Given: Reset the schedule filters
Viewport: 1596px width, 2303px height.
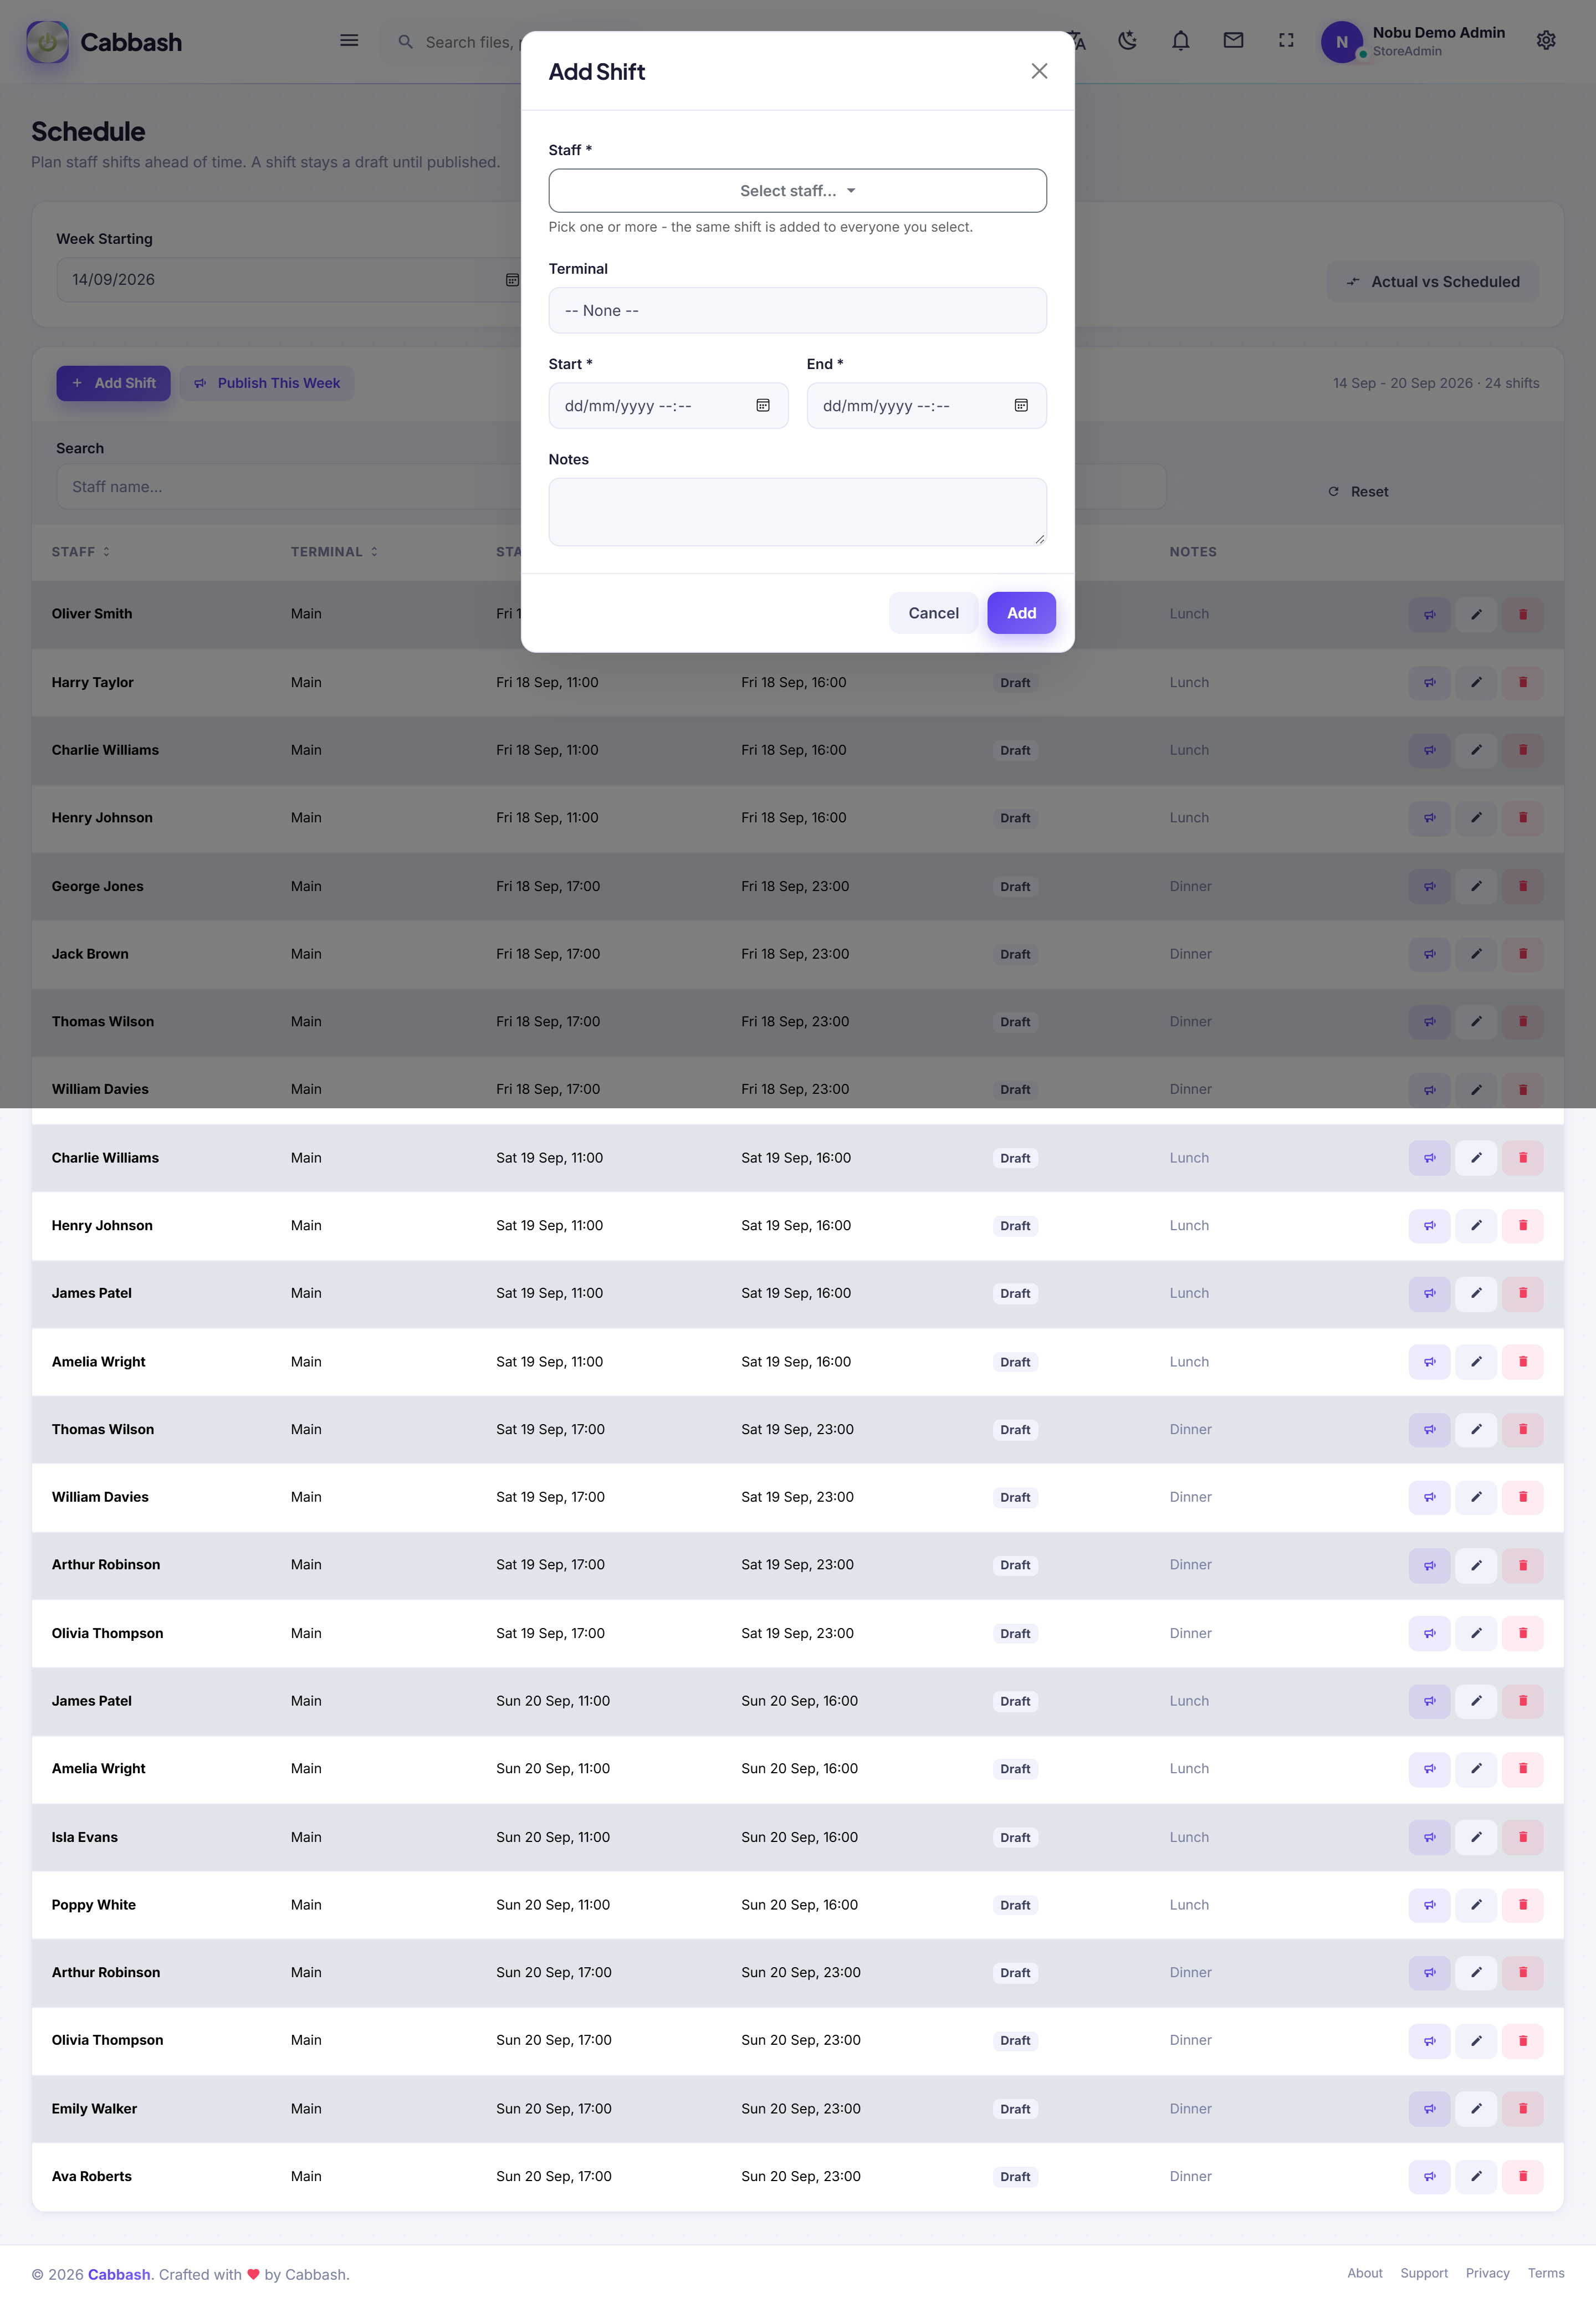Looking at the screenshot, I should (x=1357, y=492).
